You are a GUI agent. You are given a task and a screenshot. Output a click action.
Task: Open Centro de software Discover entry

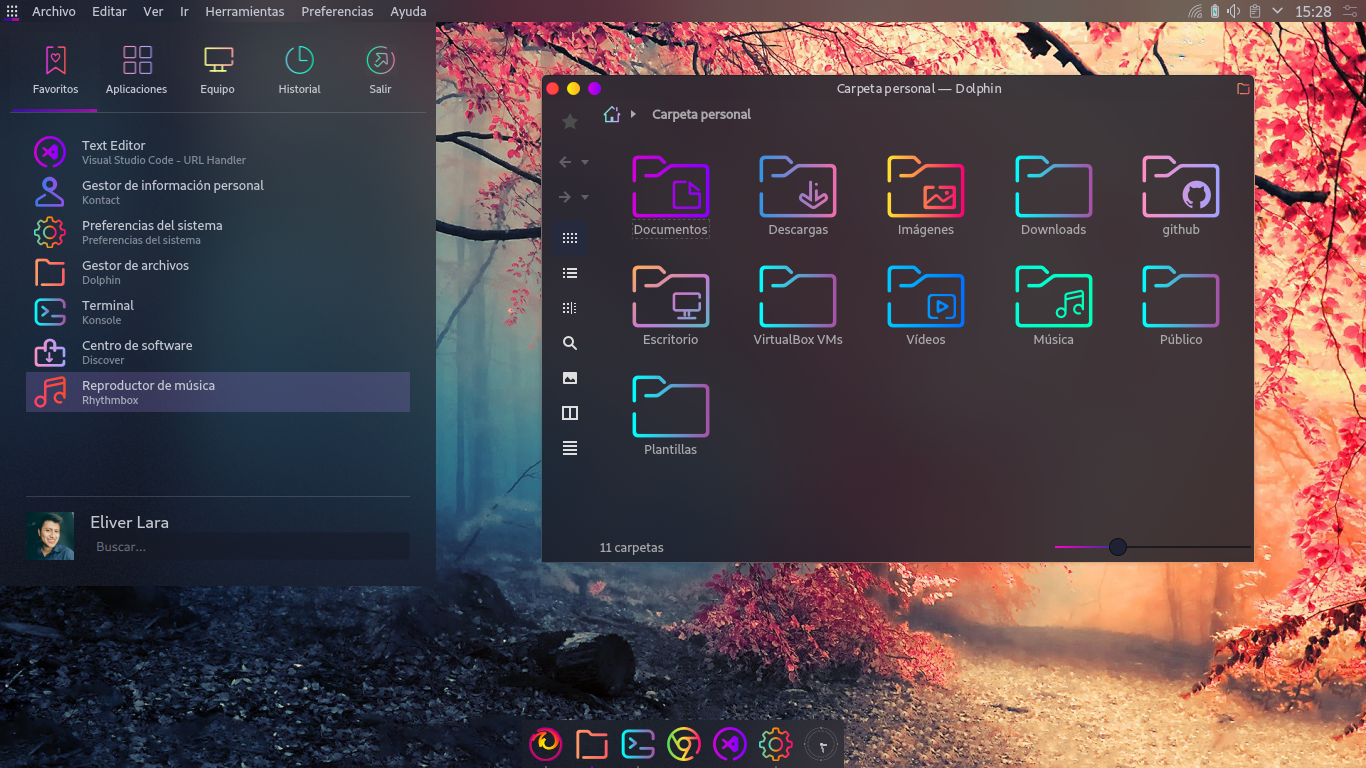click(137, 352)
